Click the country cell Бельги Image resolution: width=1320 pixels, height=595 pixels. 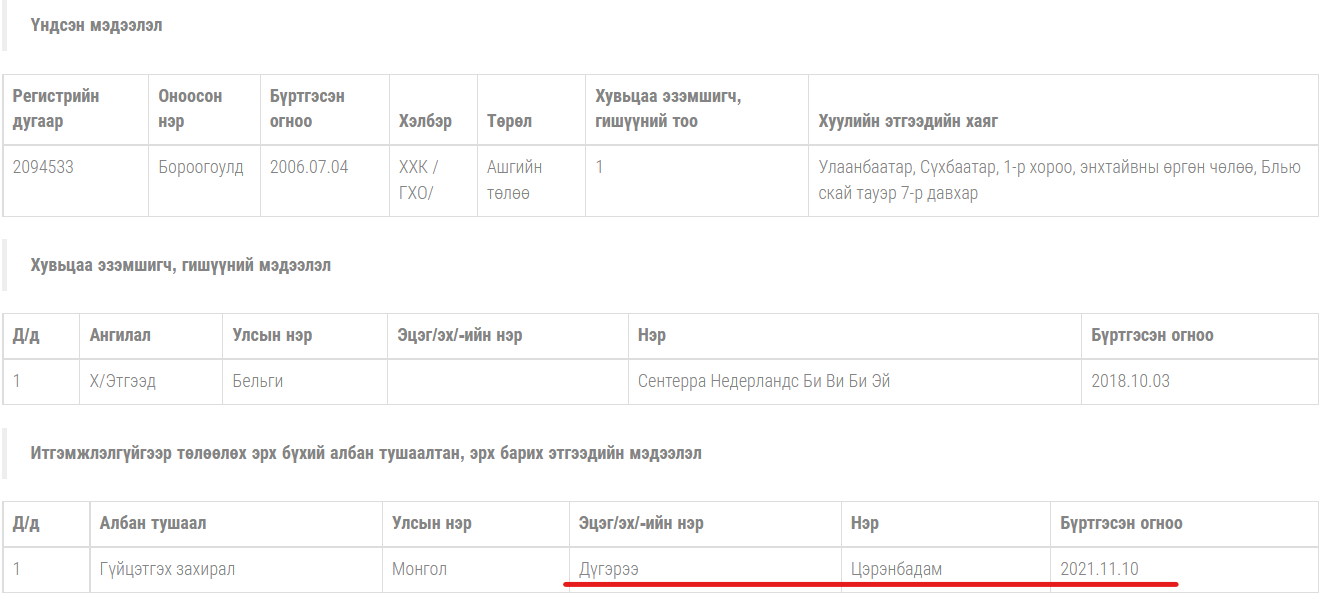click(x=257, y=381)
